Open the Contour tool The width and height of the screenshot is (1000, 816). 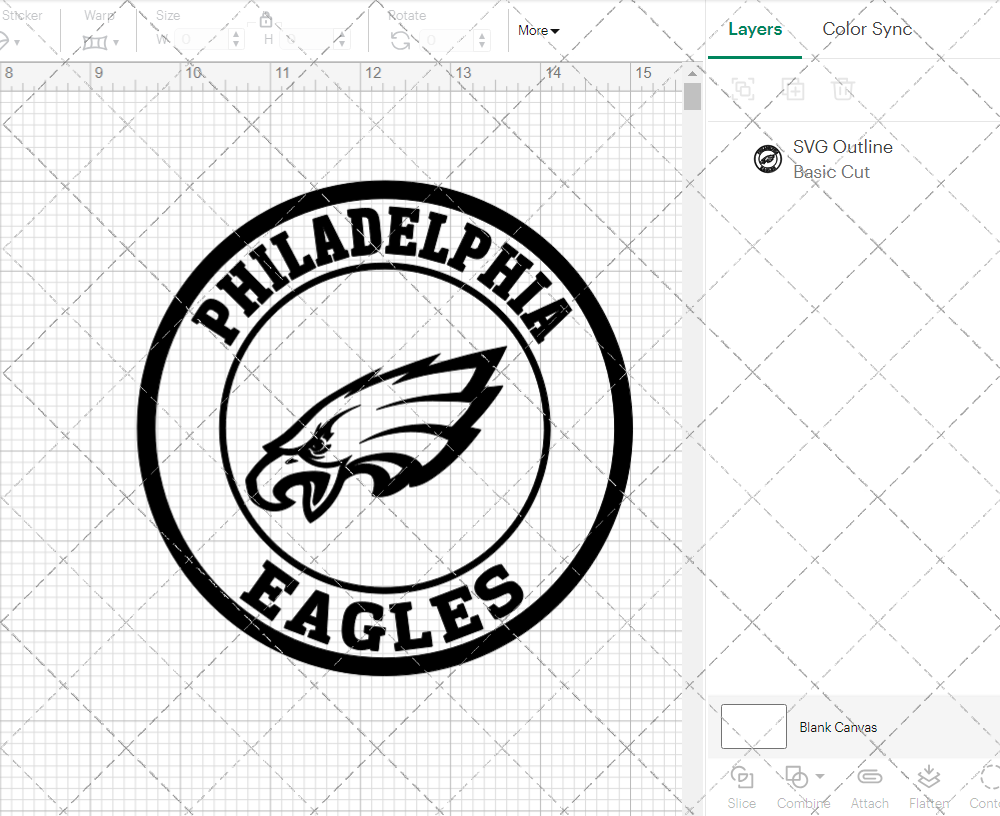(x=985, y=778)
